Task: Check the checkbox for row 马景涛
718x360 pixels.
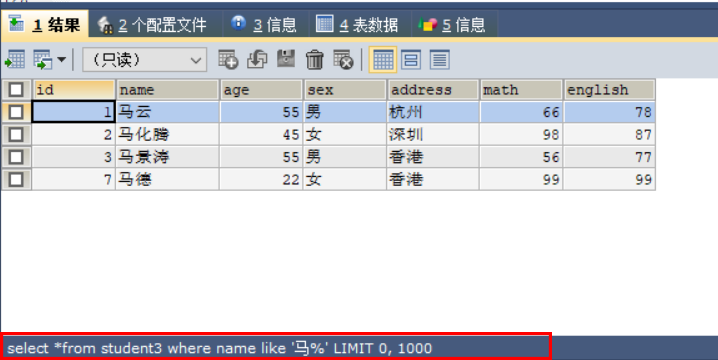Action: [16, 157]
